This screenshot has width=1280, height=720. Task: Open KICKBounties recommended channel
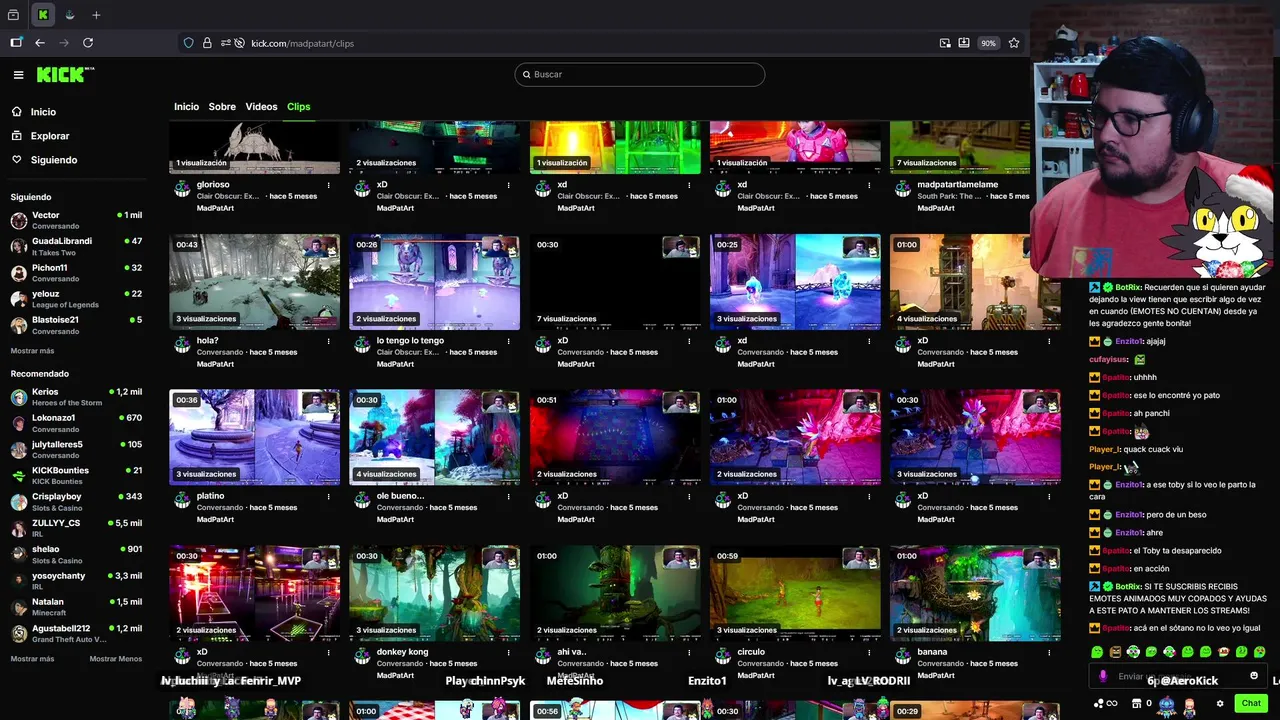coord(76,475)
